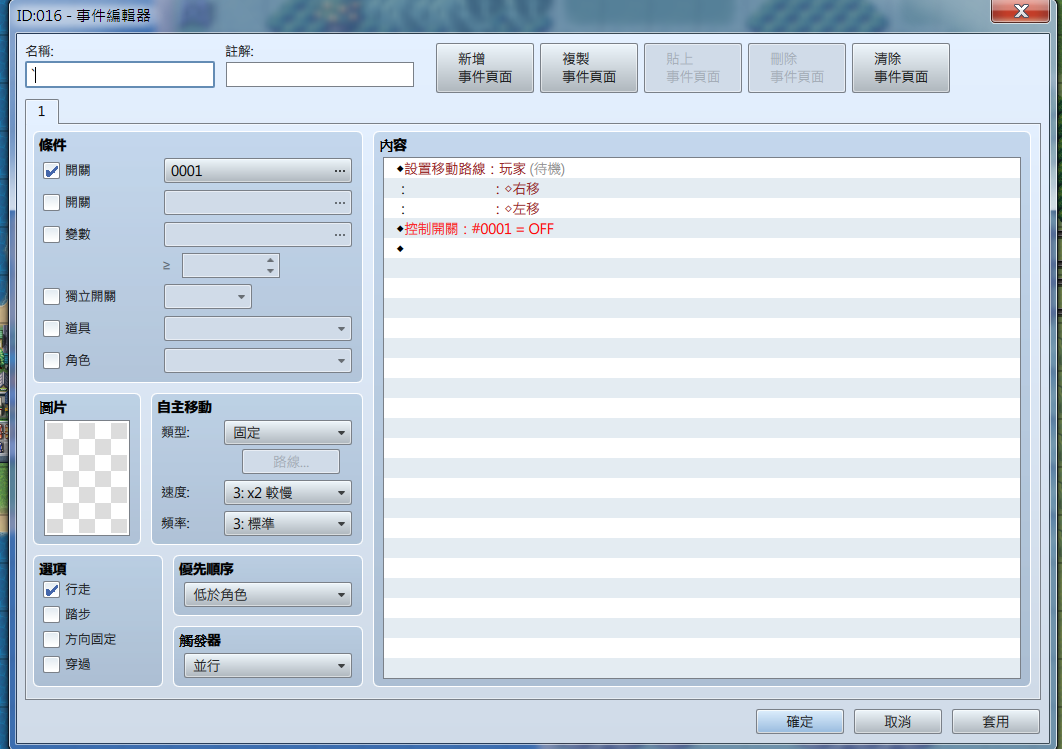Select the ◇右移 movement line
This screenshot has width=1062, height=749.
click(702, 189)
